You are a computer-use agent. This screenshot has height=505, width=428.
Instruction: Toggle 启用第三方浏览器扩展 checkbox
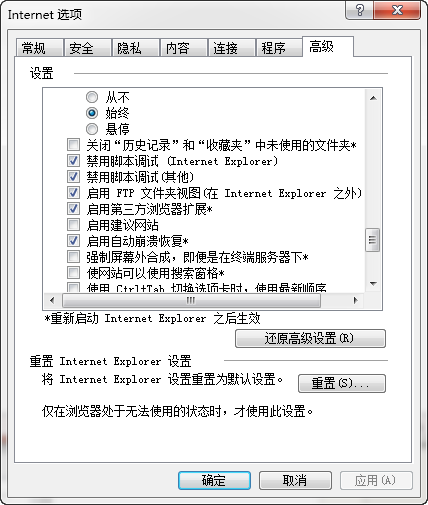tap(73, 209)
